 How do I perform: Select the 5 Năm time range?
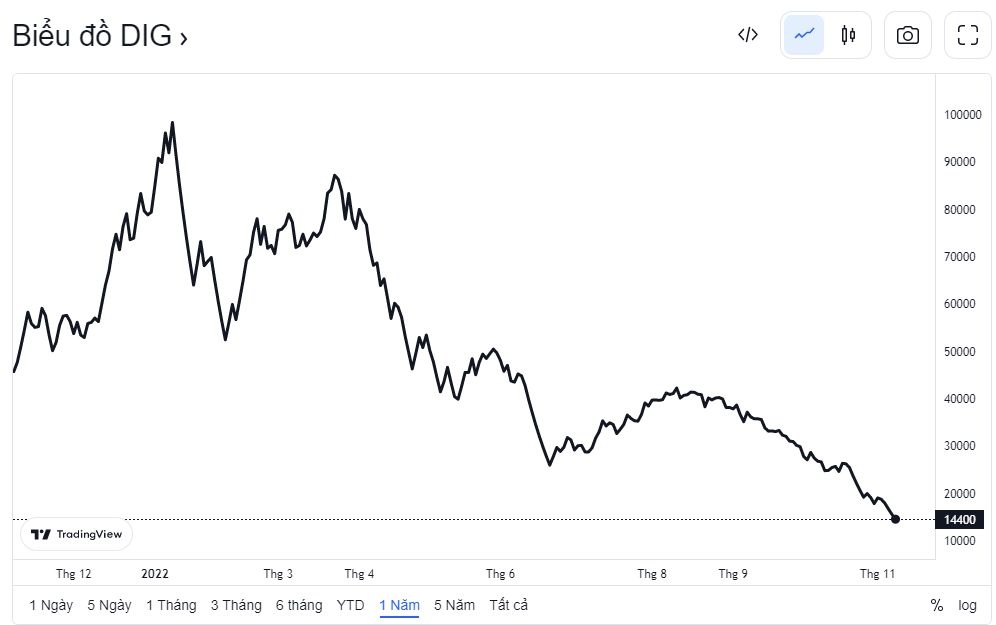click(454, 605)
